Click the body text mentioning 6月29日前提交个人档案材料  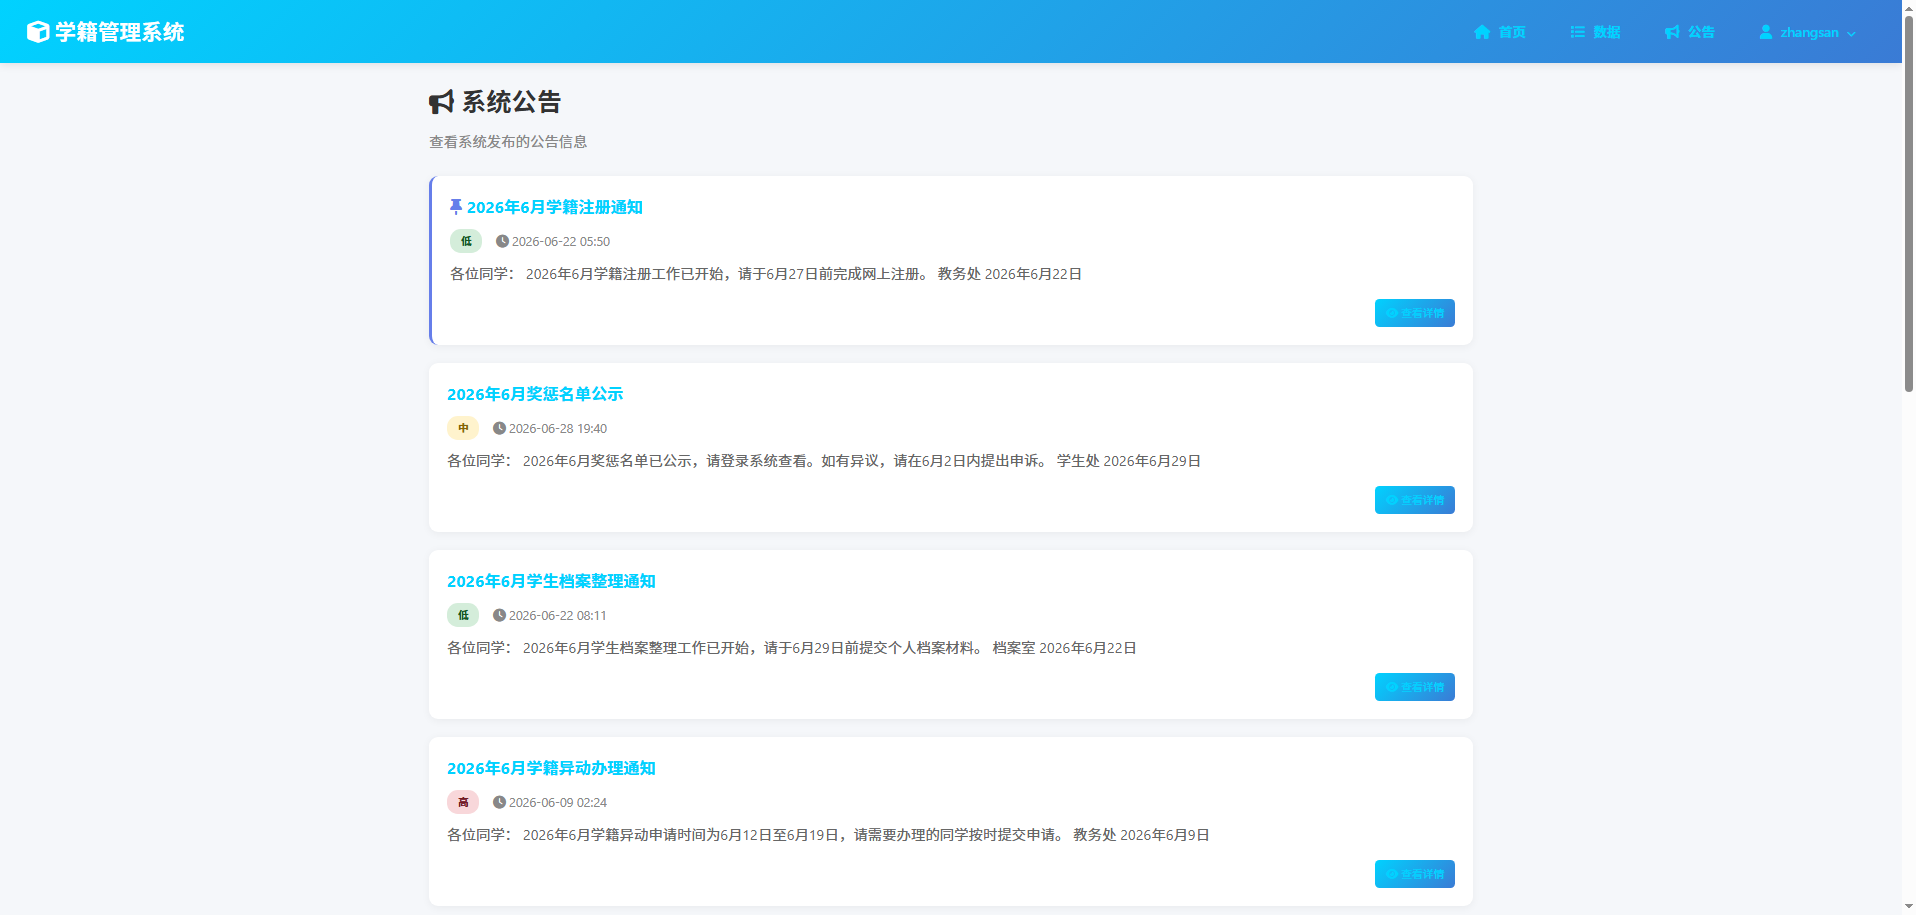[792, 648]
